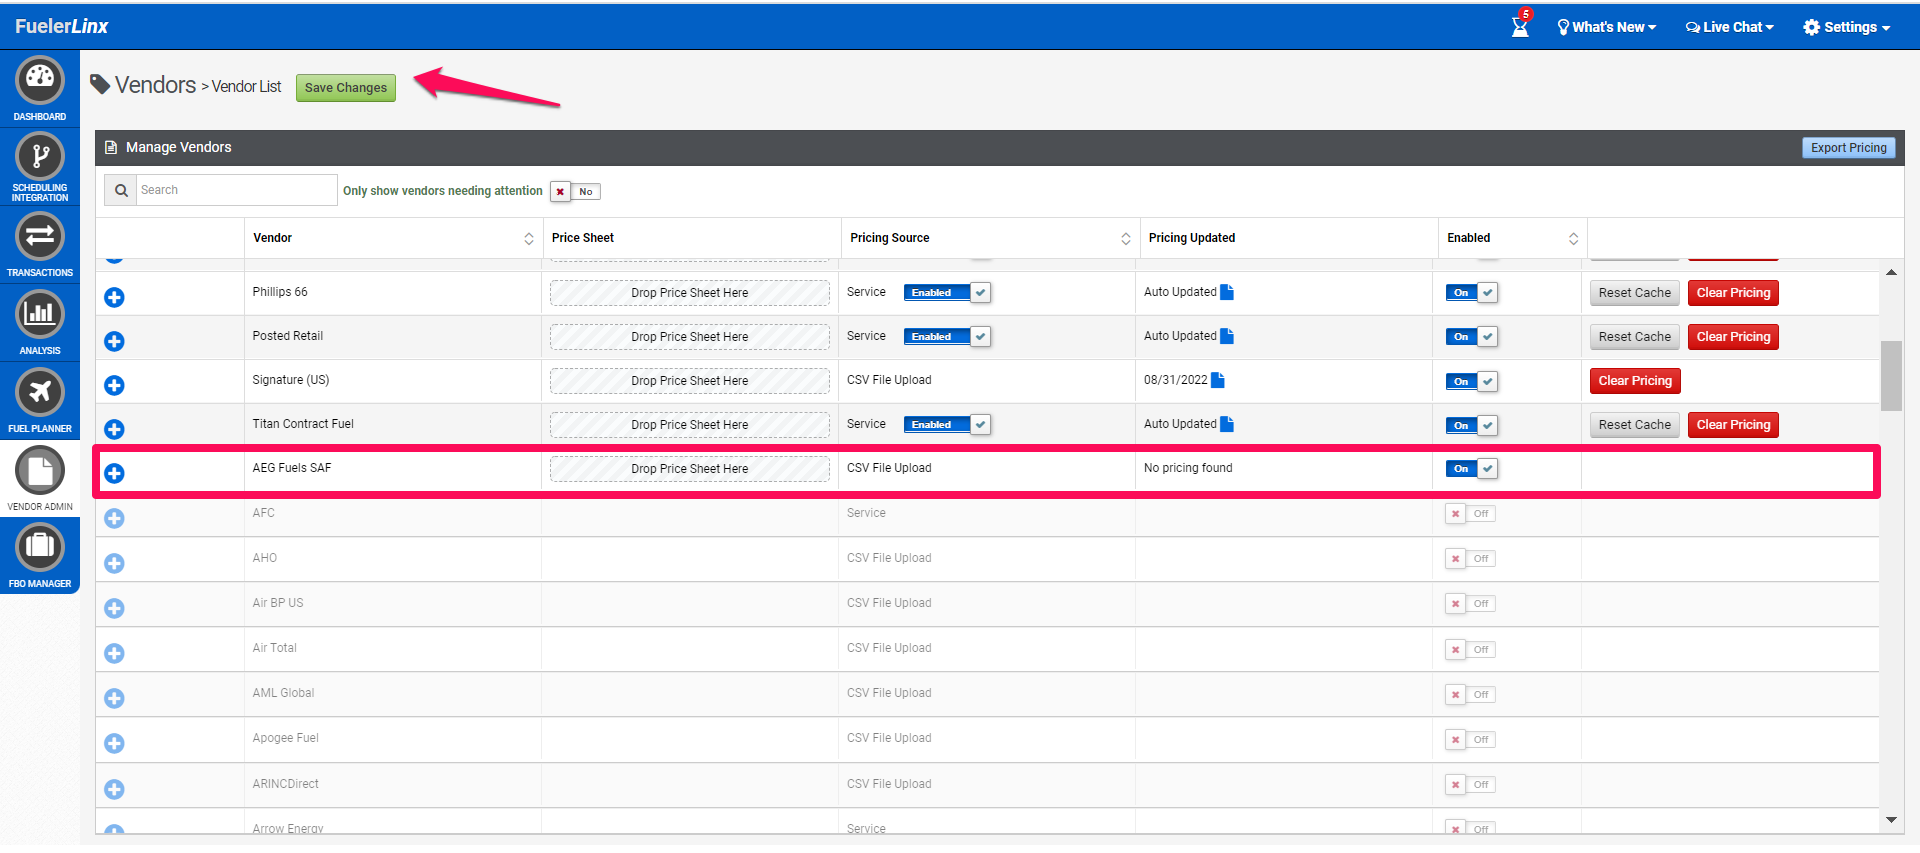
Task: Toggle Signature (US) enabled switch
Action: click(x=1472, y=381)
